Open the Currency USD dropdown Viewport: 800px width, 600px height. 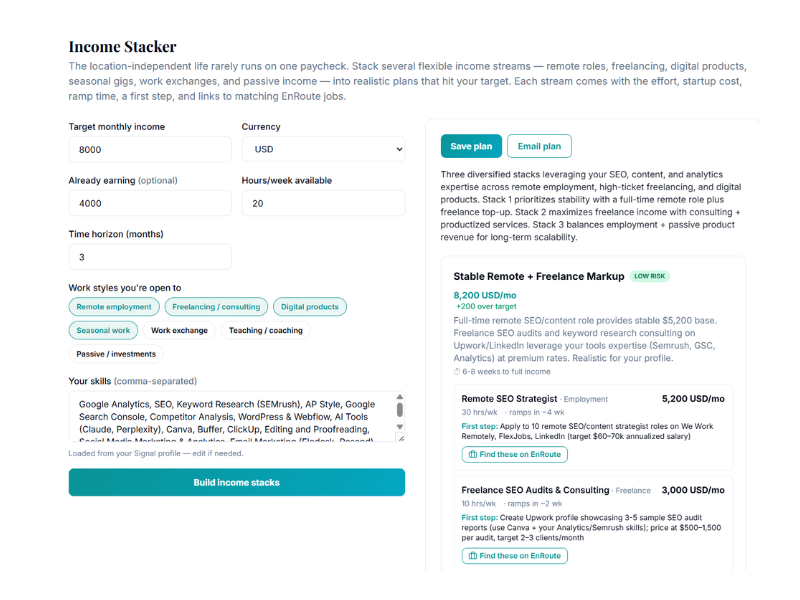pos(323,149)
